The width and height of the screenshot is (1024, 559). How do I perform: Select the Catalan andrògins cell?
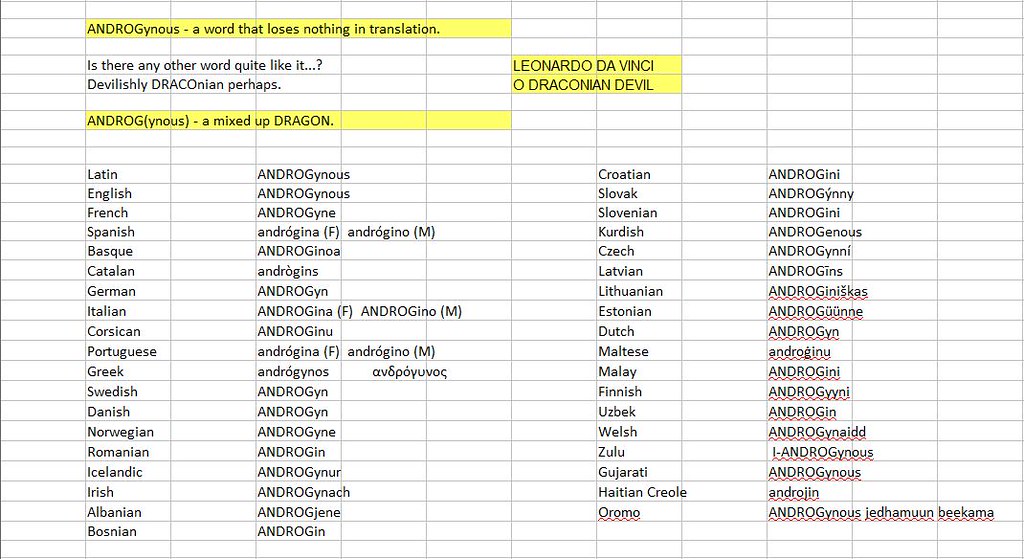tap(287, 271)
